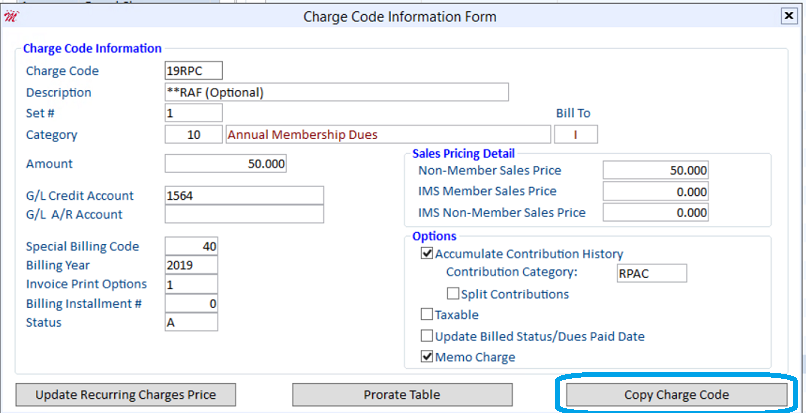Toggle Accumulate Contribution History checkbox

tap(427, 254)
